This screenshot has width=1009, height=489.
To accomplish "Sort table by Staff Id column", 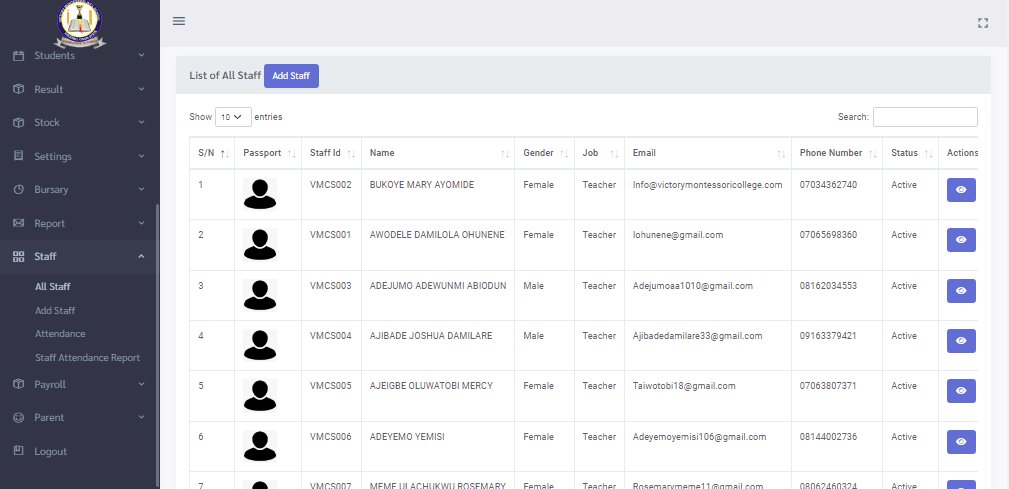I will [331, 153].
